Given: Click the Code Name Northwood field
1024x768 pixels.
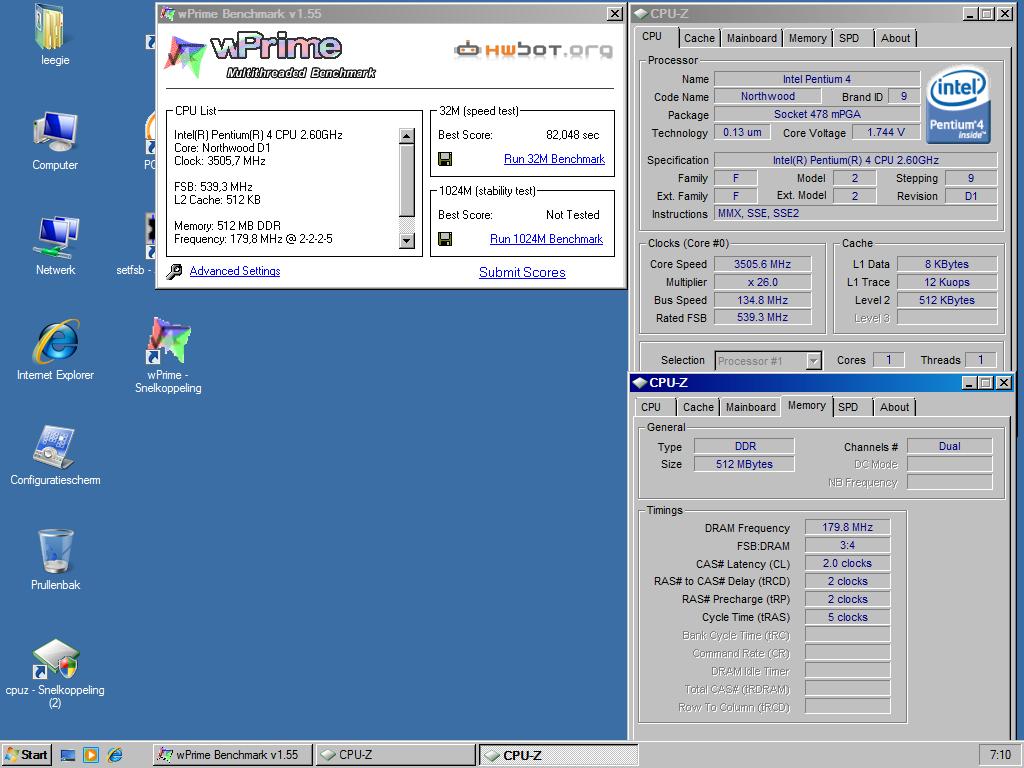Looking at the screenshot, I should point(767,96).
